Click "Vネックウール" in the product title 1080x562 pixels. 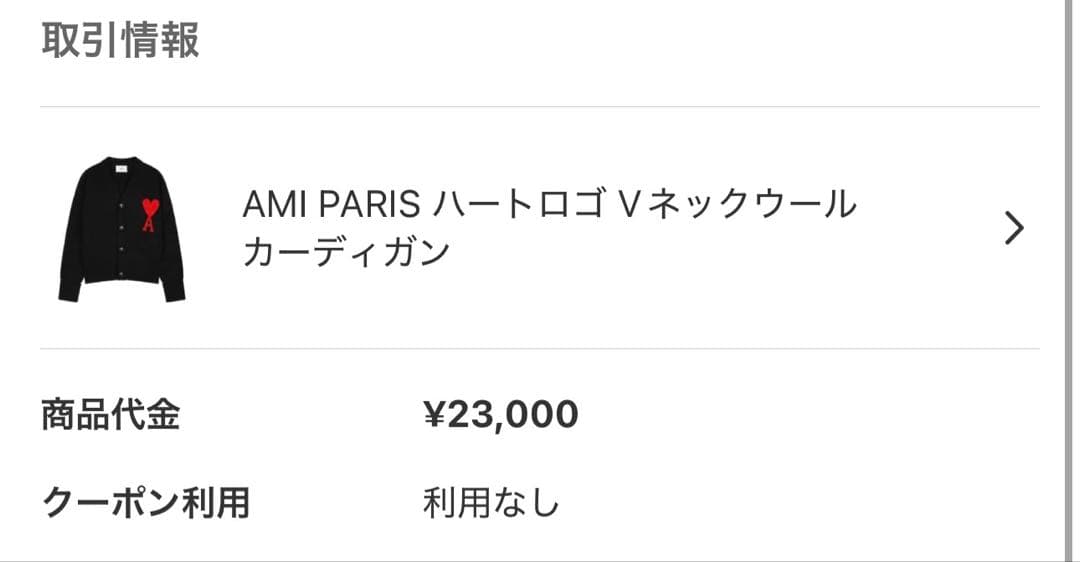click(x=738, y=204)
